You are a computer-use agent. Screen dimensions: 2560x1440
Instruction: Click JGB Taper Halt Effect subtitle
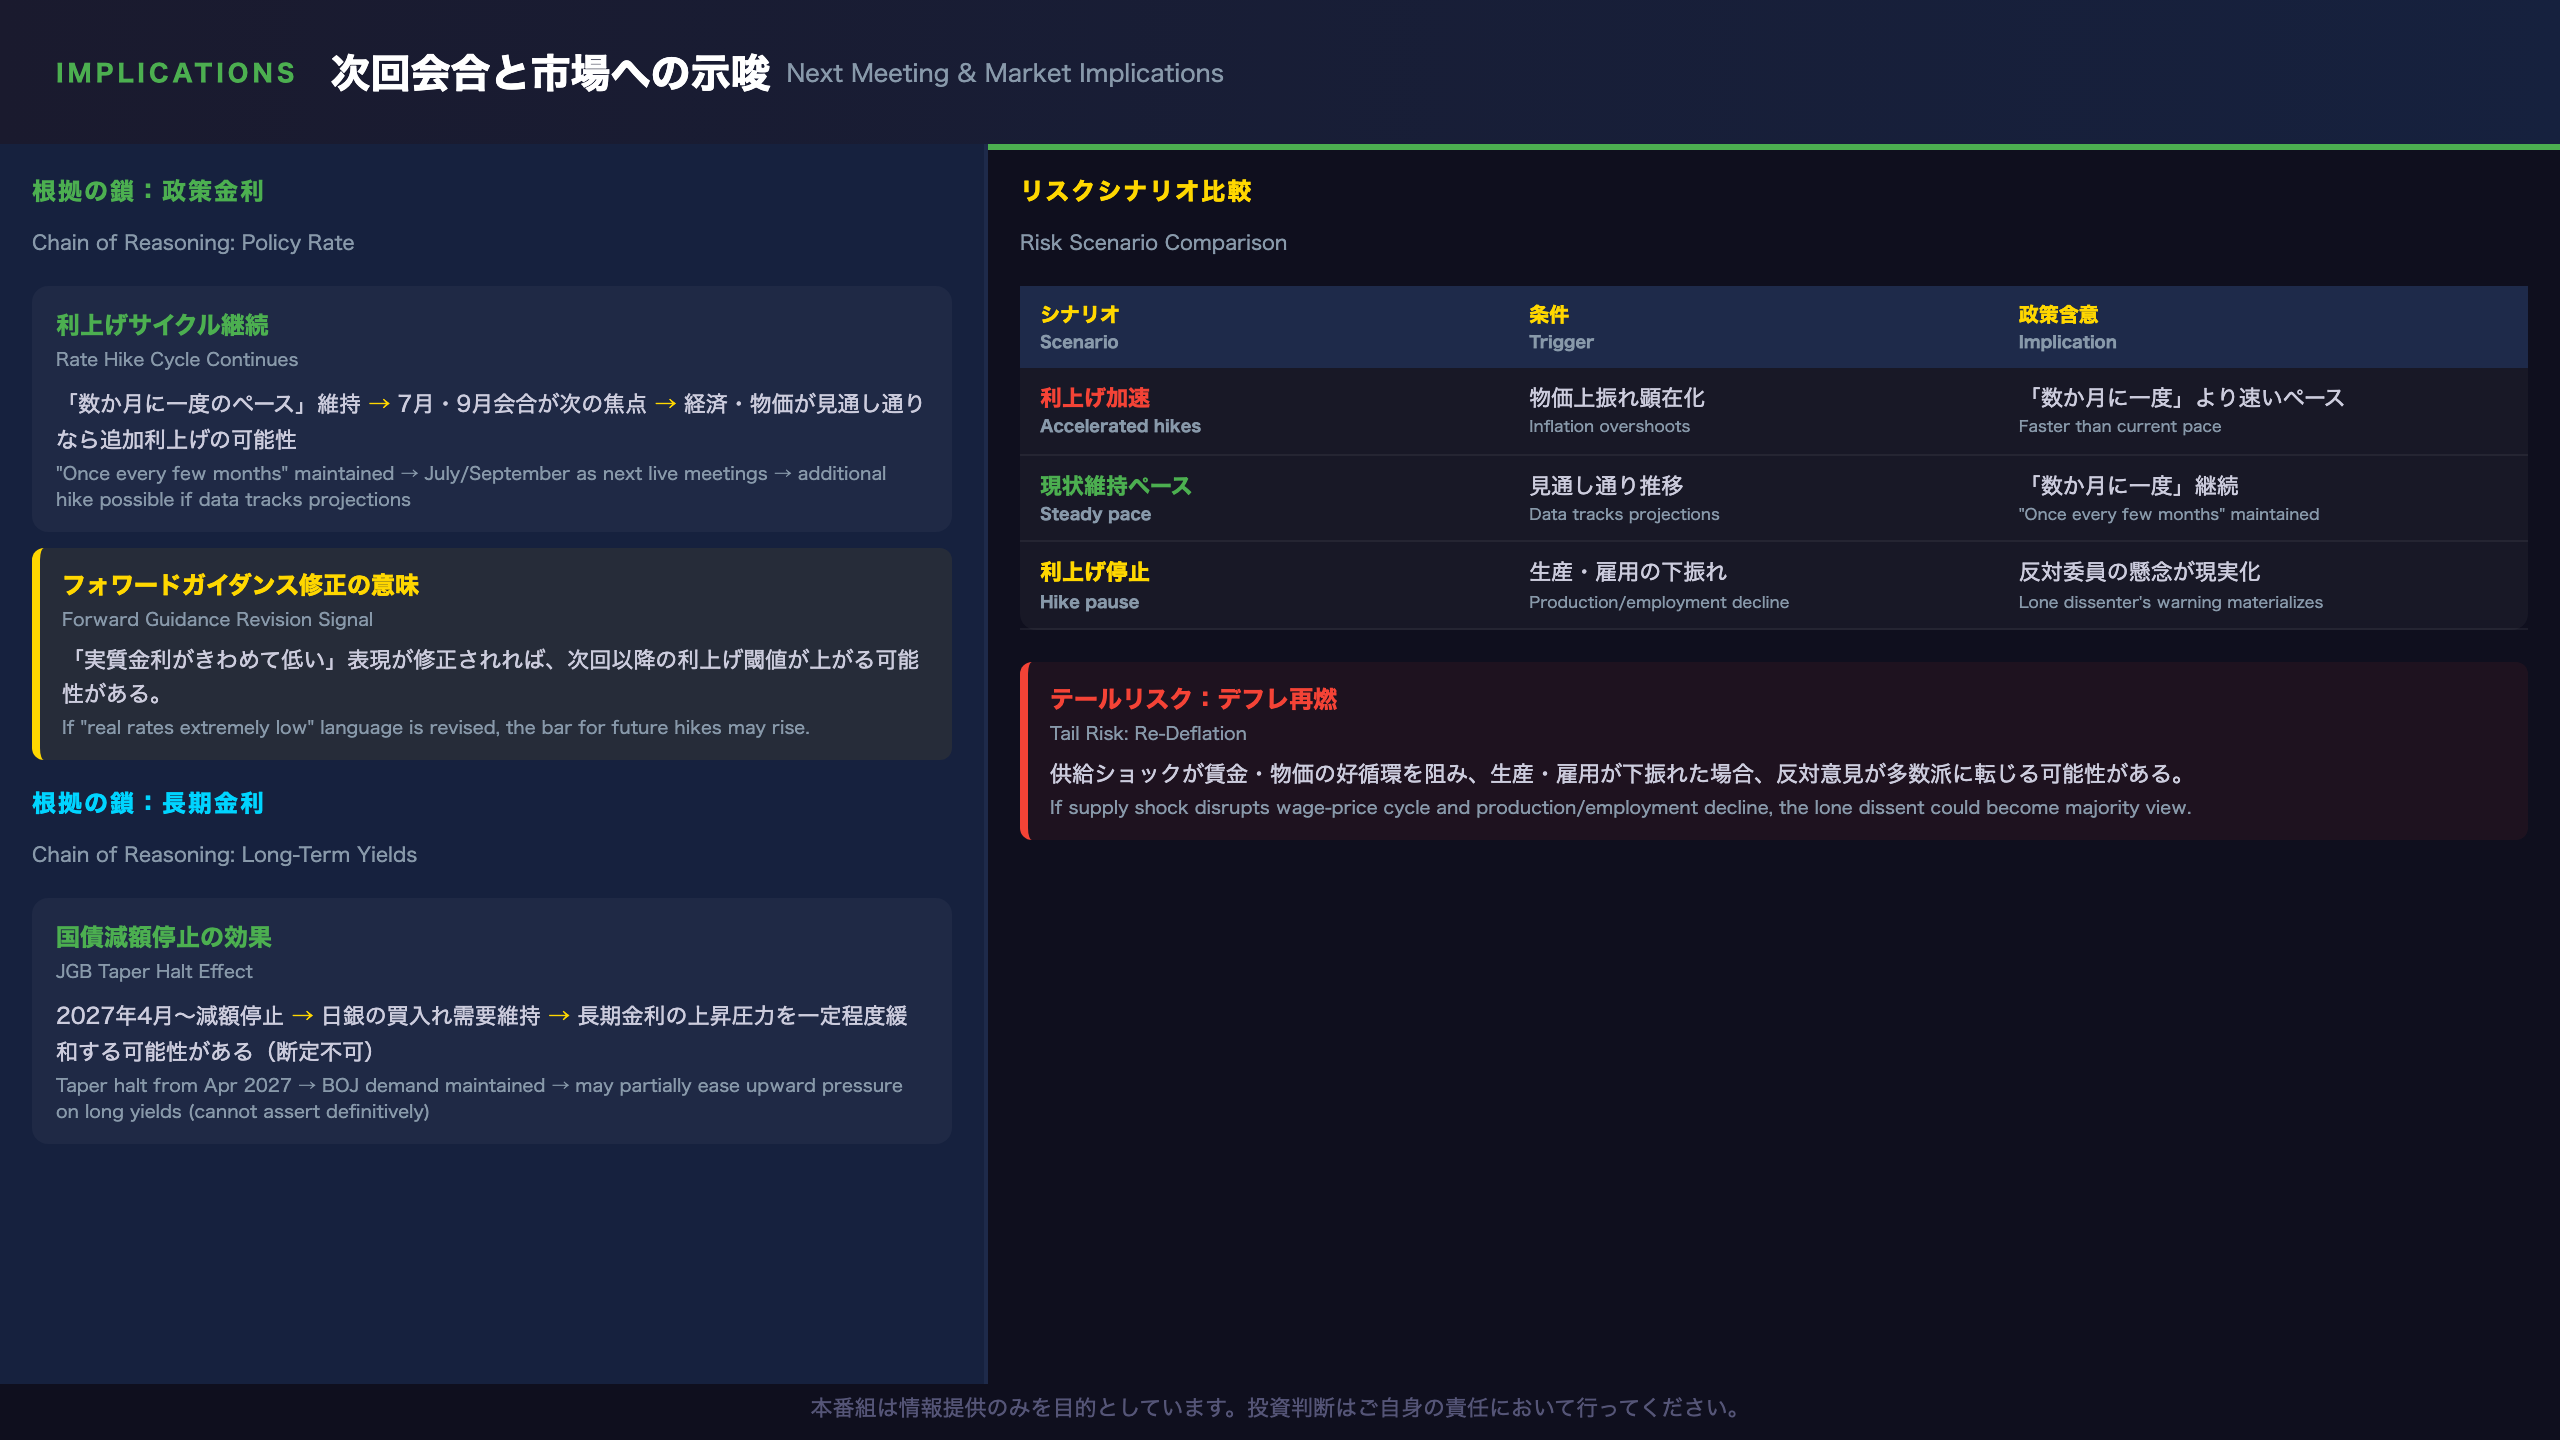154,971
